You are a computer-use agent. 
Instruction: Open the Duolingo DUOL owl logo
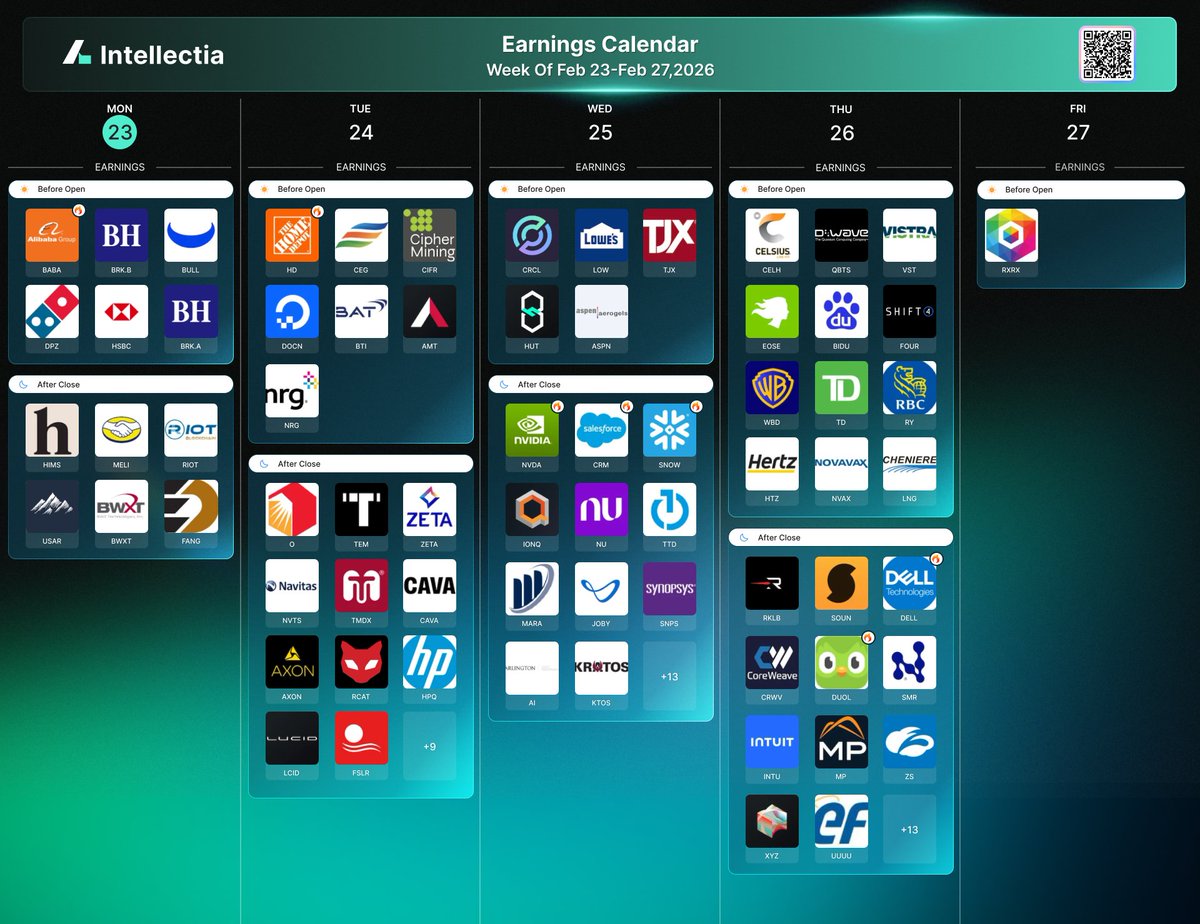(x=841, y=662)
